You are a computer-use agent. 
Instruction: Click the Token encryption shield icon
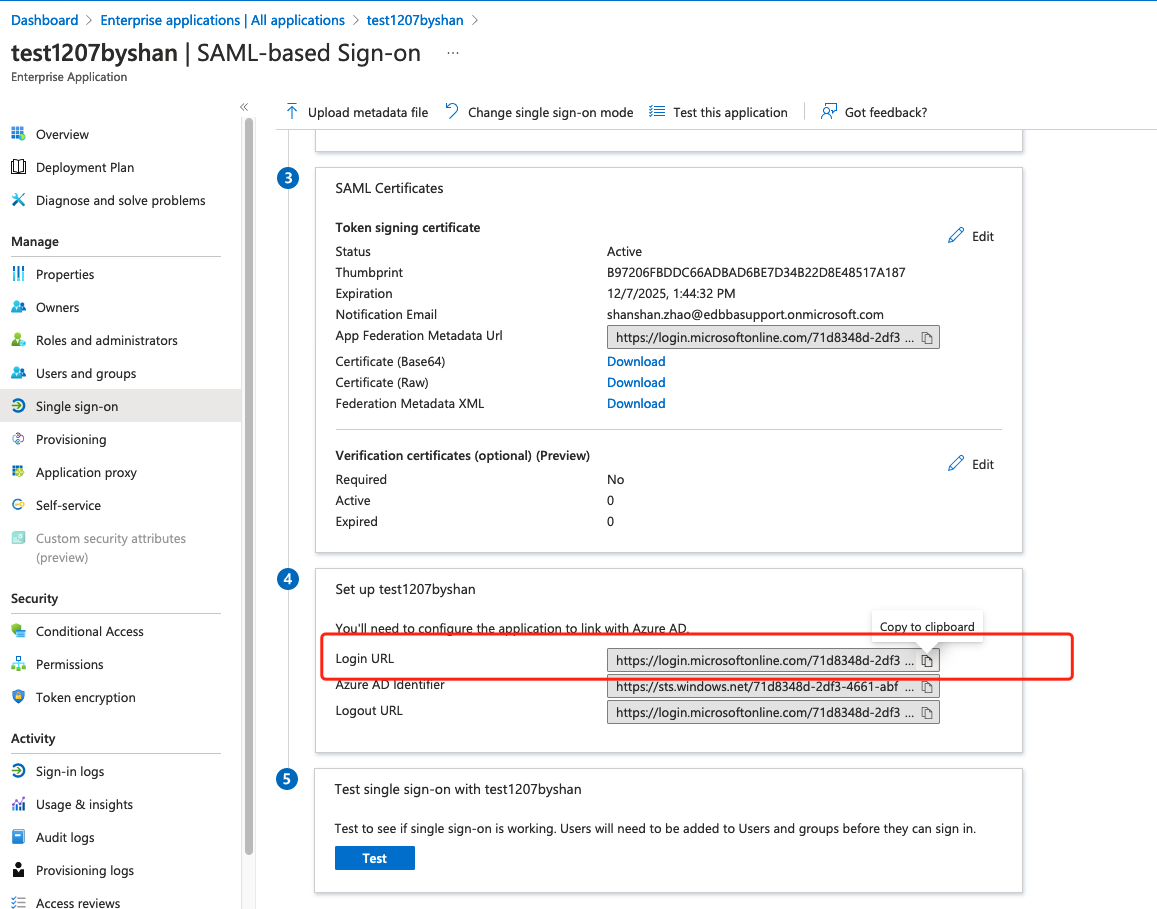[x=18, y=697]
